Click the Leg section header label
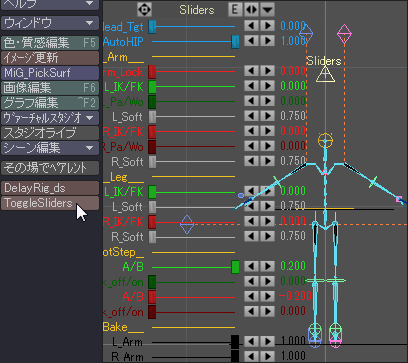 (x=123, y=177)
